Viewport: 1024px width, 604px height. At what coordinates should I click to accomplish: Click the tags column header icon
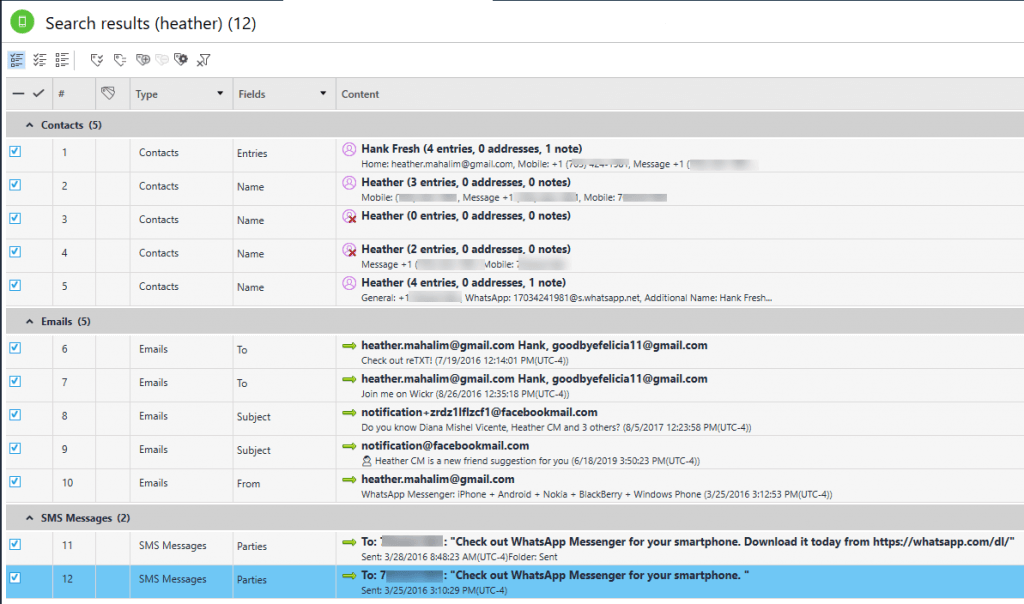[x=108, y=93]
